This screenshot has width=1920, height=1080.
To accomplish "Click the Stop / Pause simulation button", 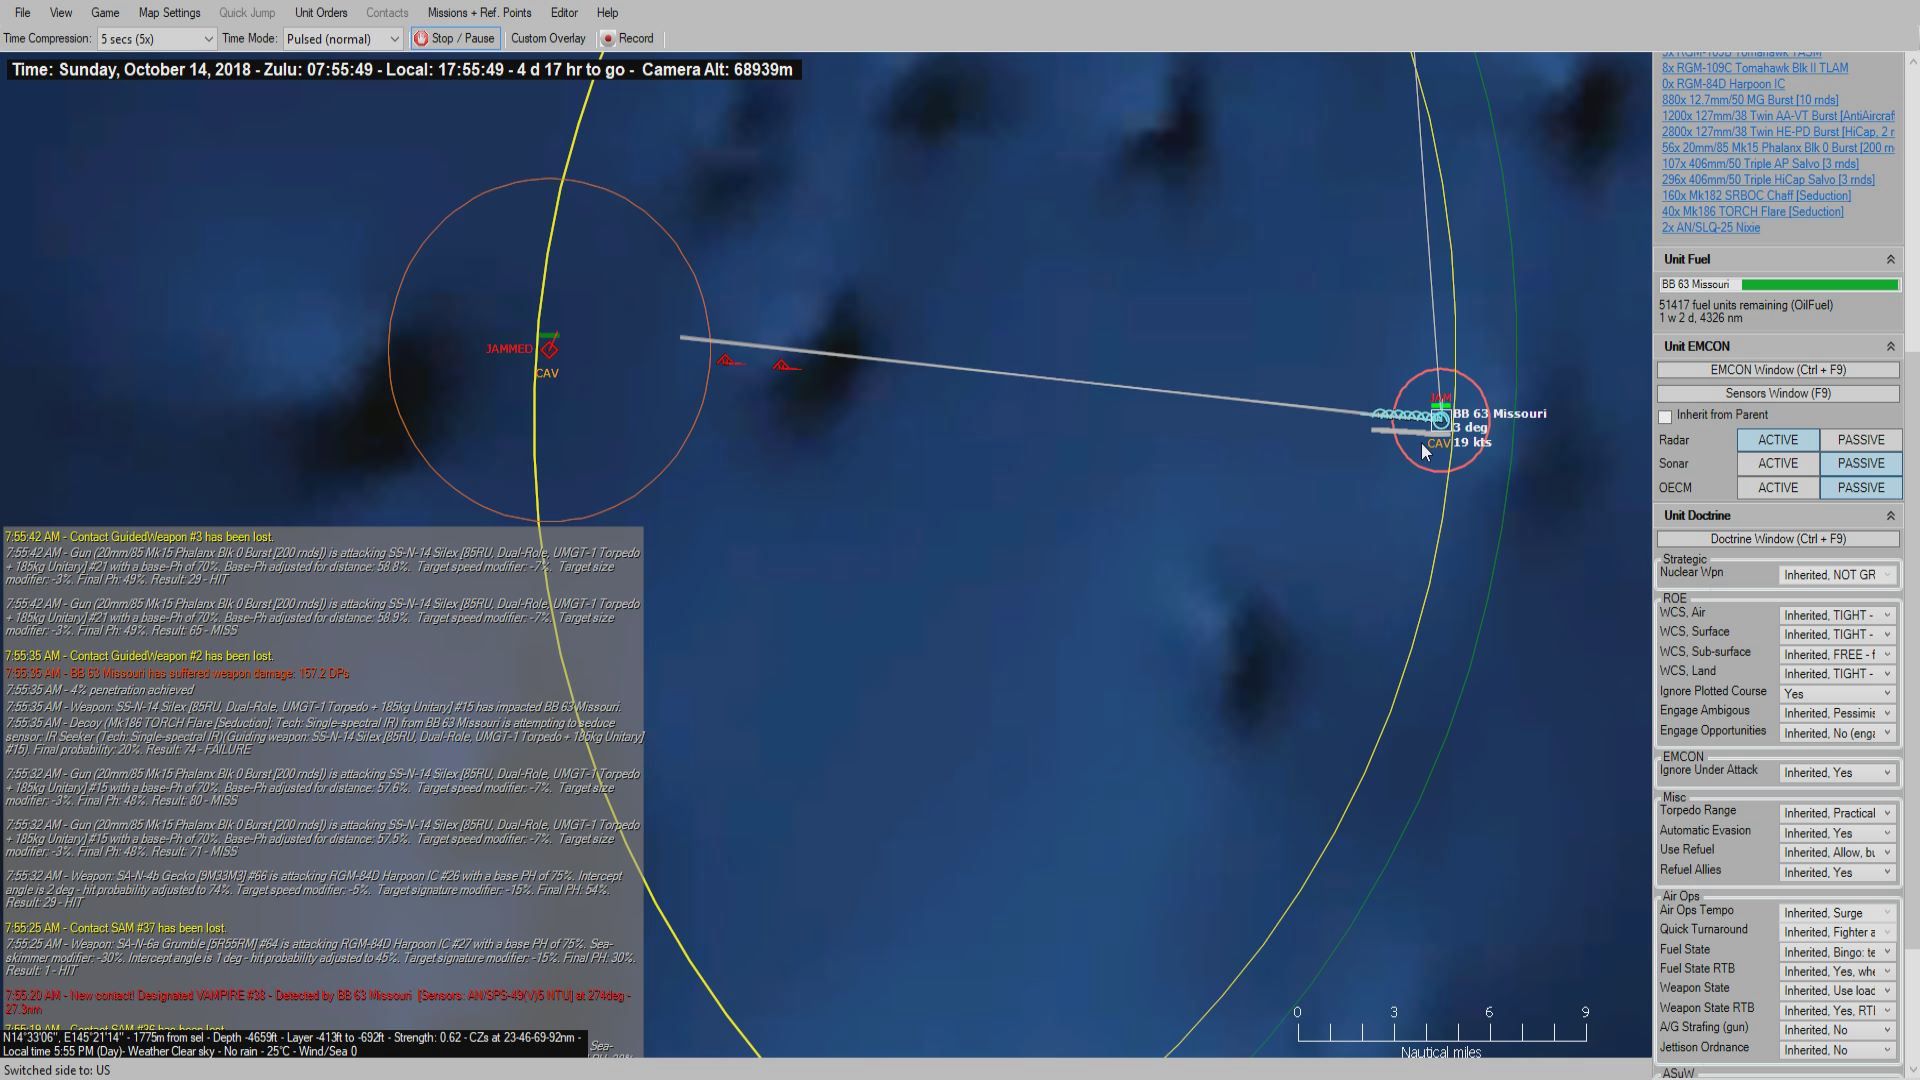I will pos(455,39).
